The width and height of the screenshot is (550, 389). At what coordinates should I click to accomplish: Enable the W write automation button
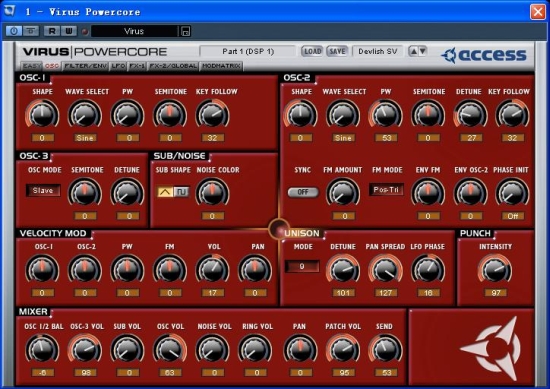pos(69,31)
